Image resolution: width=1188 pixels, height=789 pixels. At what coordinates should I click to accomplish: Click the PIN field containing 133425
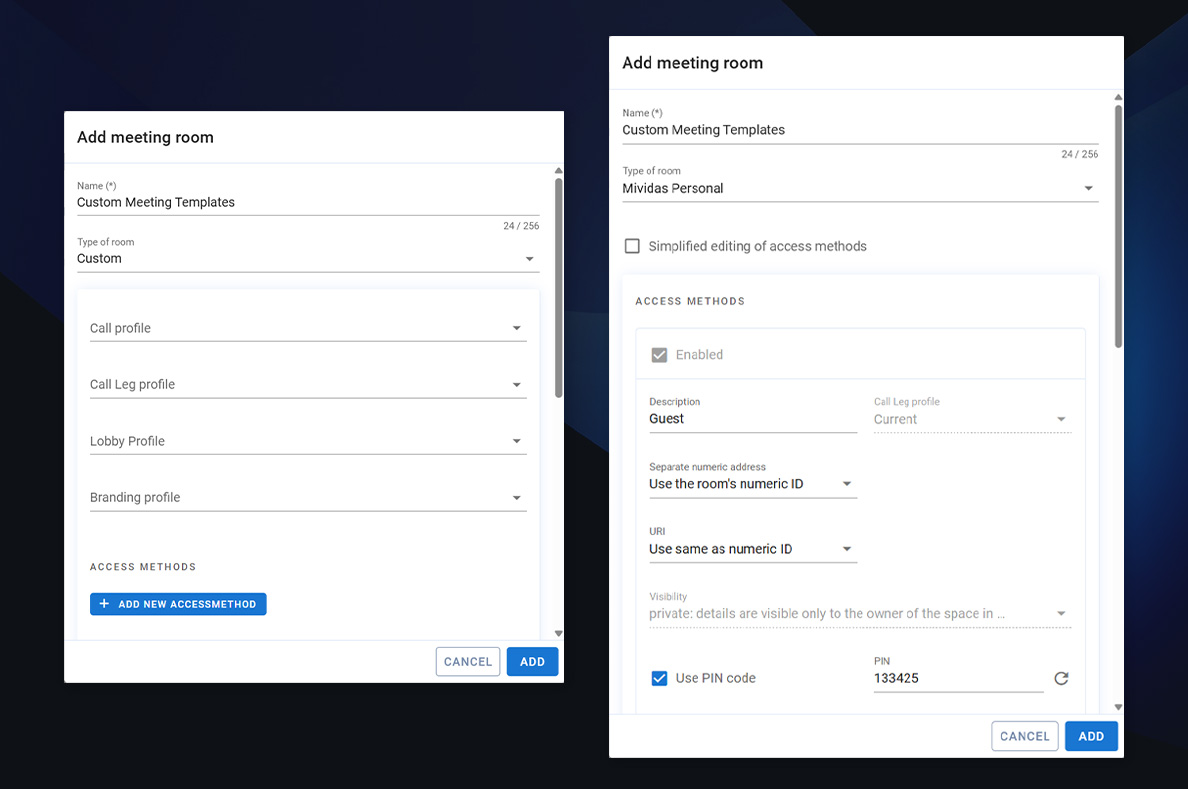pos(957,678)
